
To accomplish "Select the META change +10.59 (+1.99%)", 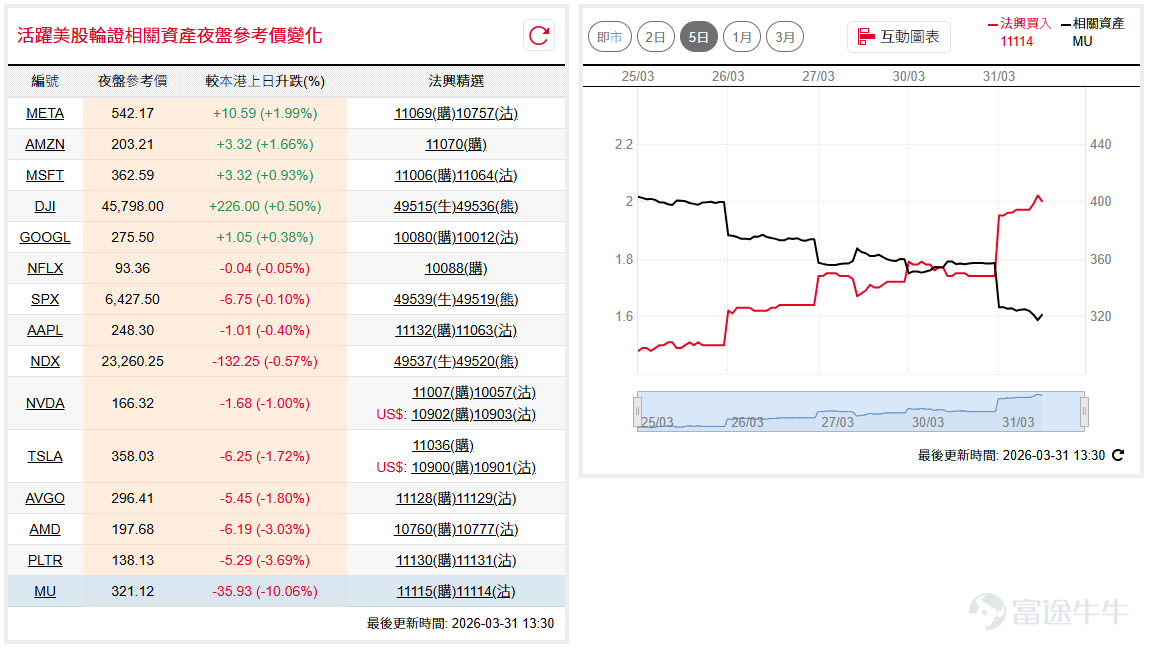I will click(x=265, y=114).
